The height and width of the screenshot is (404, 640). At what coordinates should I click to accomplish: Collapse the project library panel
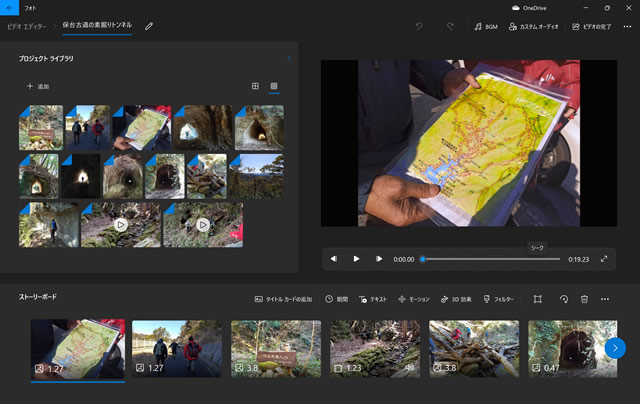click(x=289, y=59)
